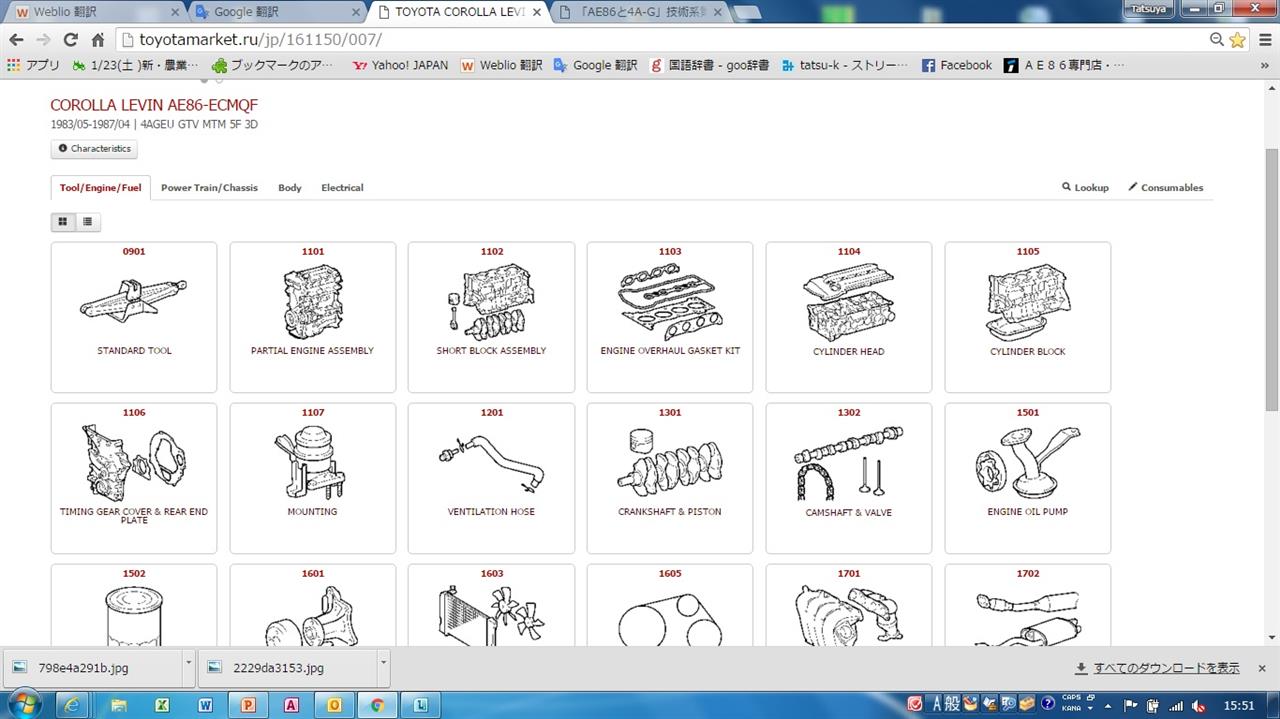Open the 0901 Standard Tool diagram
This screenshot has height=719, width=1280.
coord(134,317)
